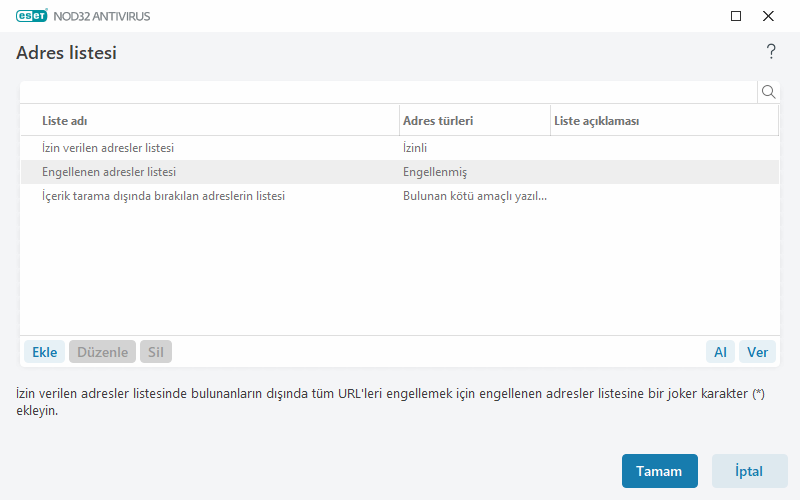Select İzin verilen adresler listesi row
800x500 pixels.
click(x=115, y=148)
